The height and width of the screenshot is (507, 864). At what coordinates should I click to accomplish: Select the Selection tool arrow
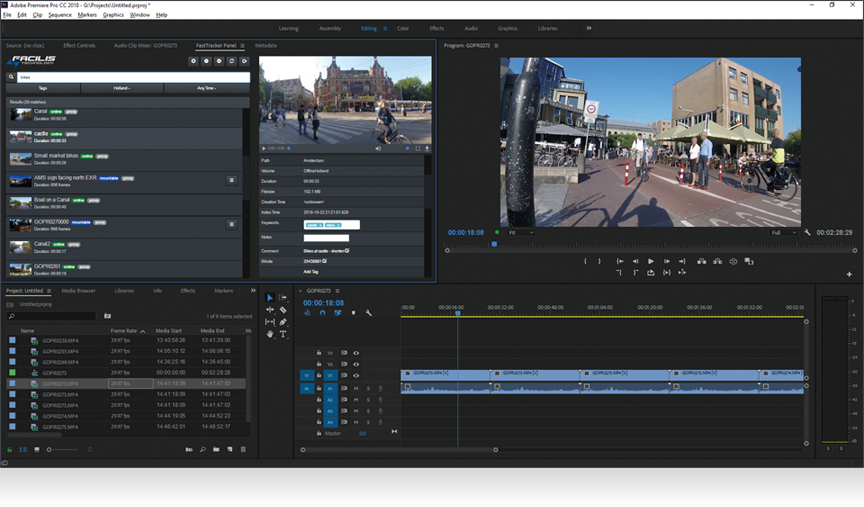pos(270,298)
